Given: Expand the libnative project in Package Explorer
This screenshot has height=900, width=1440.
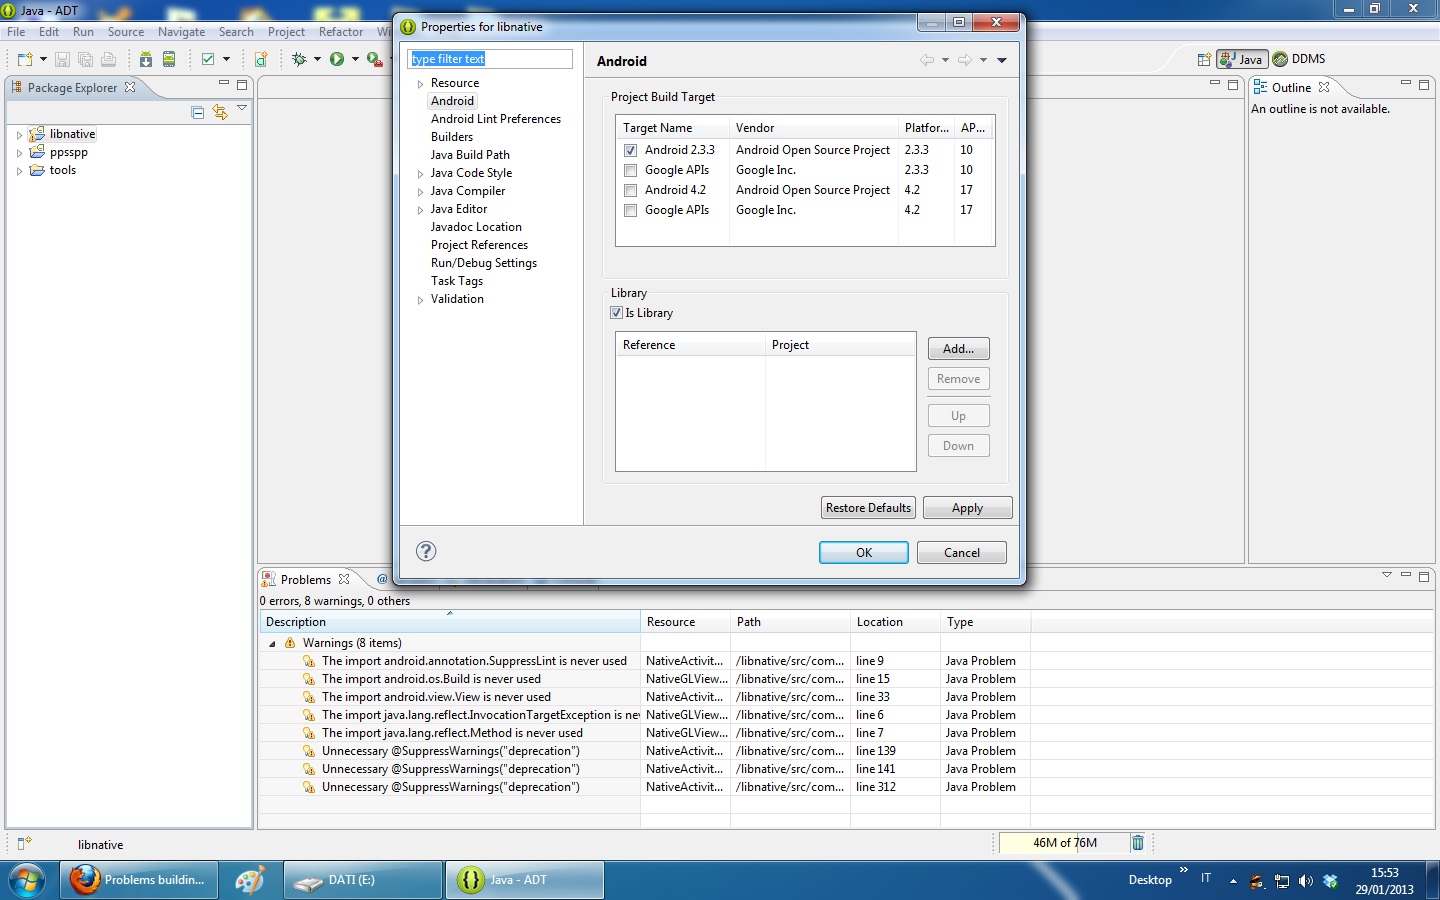Looking at the screenshot, I should point(19,134).
